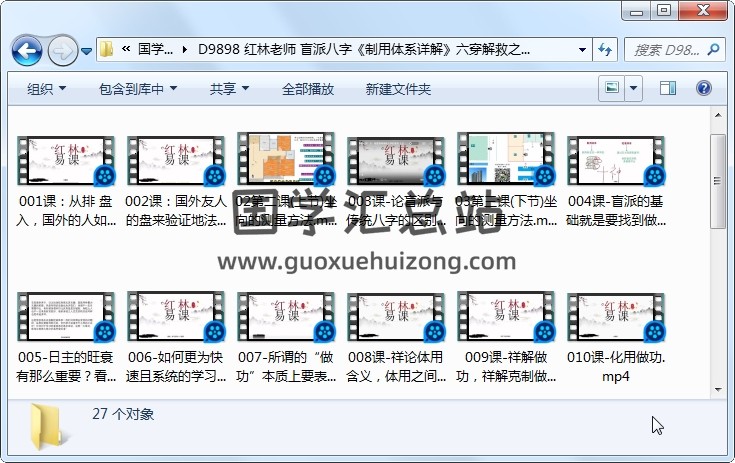Click the folder icon in address bar
735x463 pixels.
tap(107, 49)
